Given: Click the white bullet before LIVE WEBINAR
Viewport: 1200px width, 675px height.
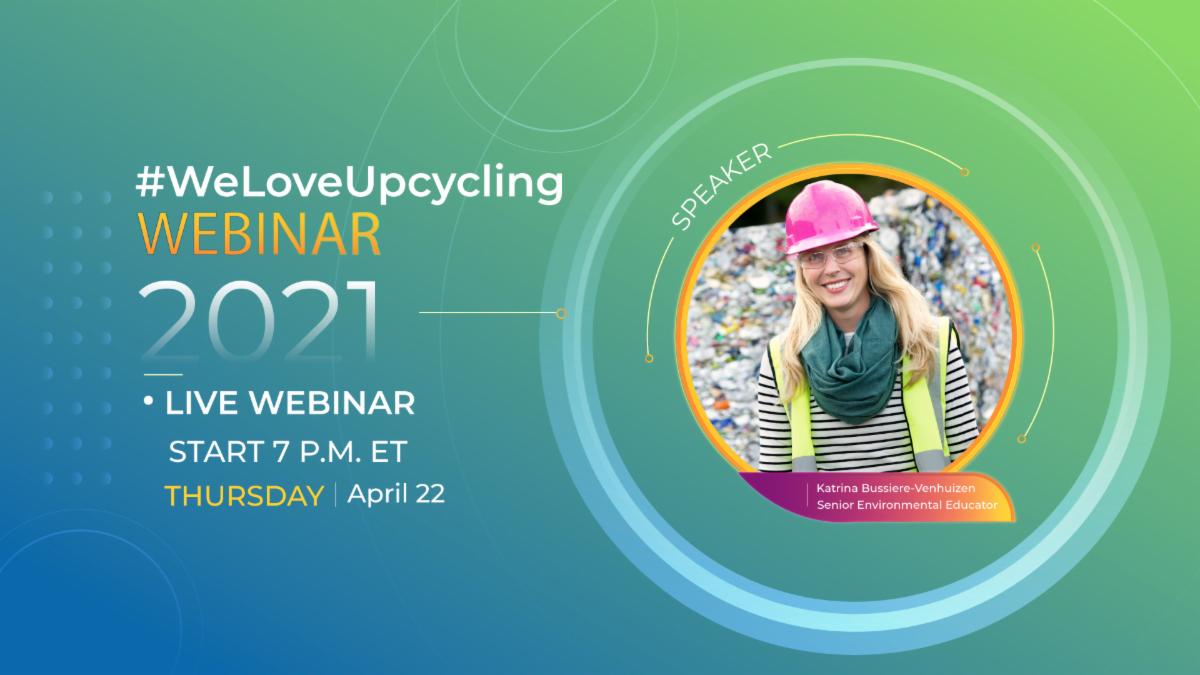Looking at the screenshot, I should coord(148,401).
